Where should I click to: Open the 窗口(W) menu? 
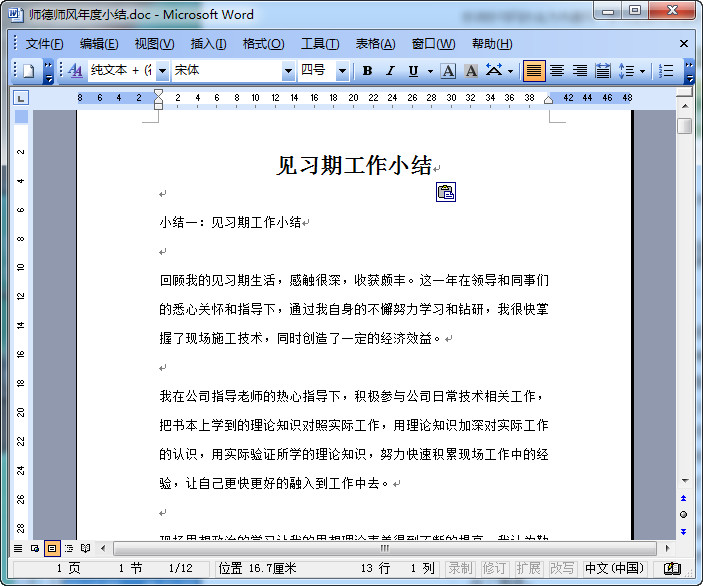pyautogui.click(x=433, y=44)
